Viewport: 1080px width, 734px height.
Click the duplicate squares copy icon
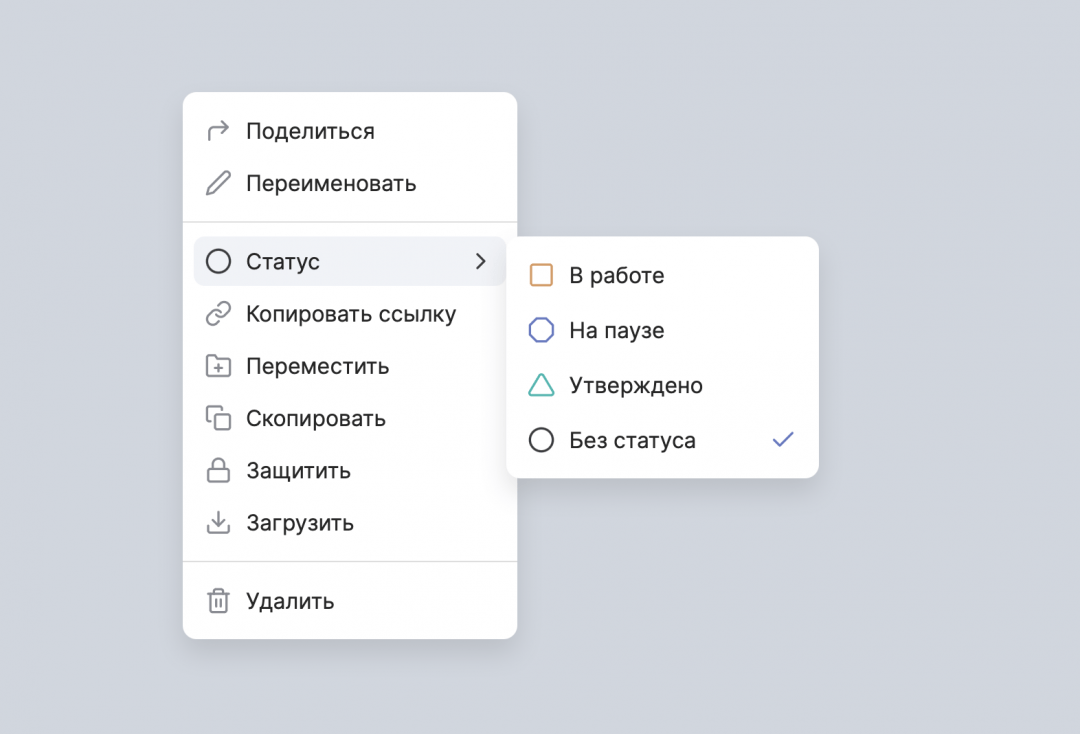click(217, 418)
